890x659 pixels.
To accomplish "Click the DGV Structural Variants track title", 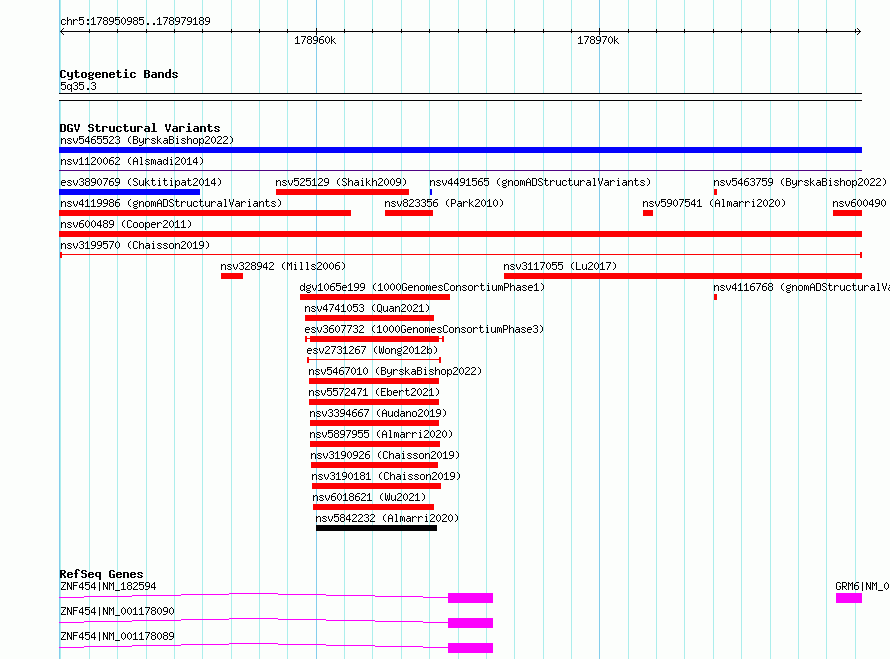I will point(140,128).
